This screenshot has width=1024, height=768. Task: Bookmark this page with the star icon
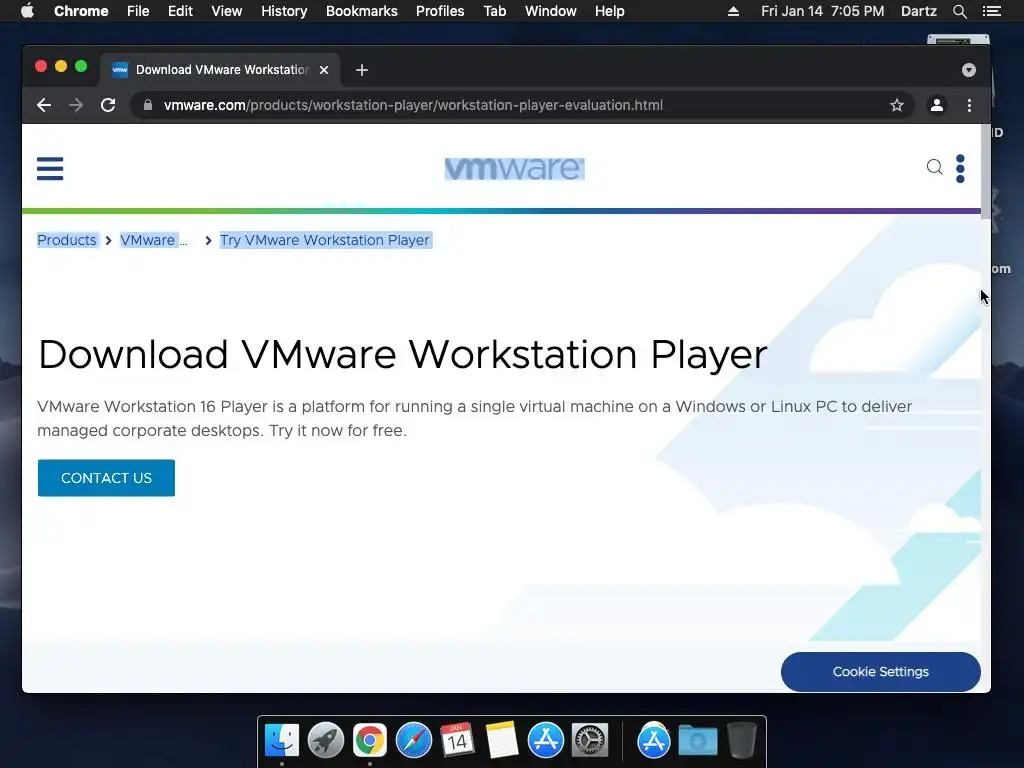(x=897, y=105)
